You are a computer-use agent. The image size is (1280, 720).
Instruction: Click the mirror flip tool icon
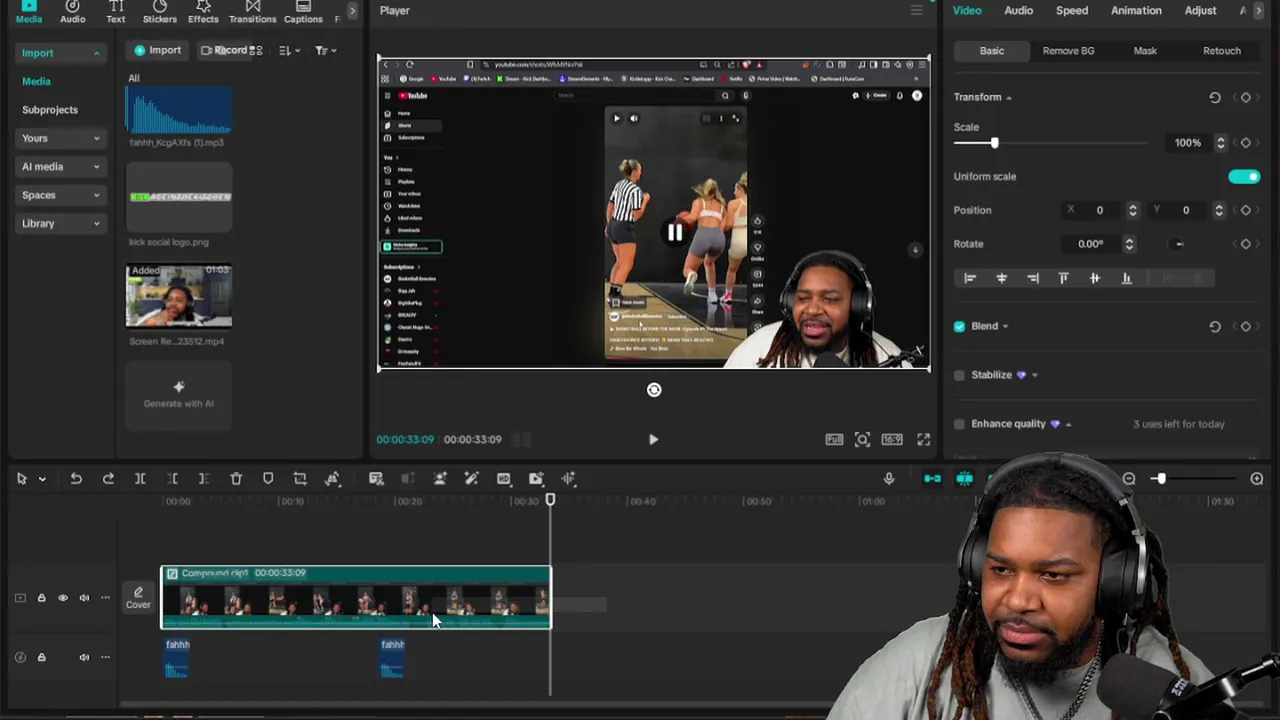pos(333,479)
